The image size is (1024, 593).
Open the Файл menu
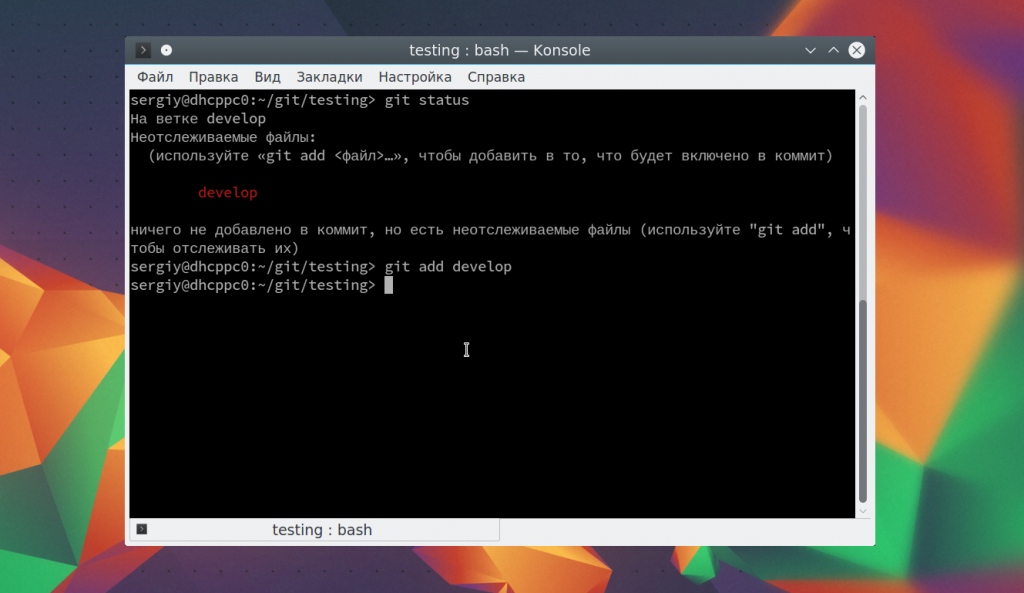(155, 77)
